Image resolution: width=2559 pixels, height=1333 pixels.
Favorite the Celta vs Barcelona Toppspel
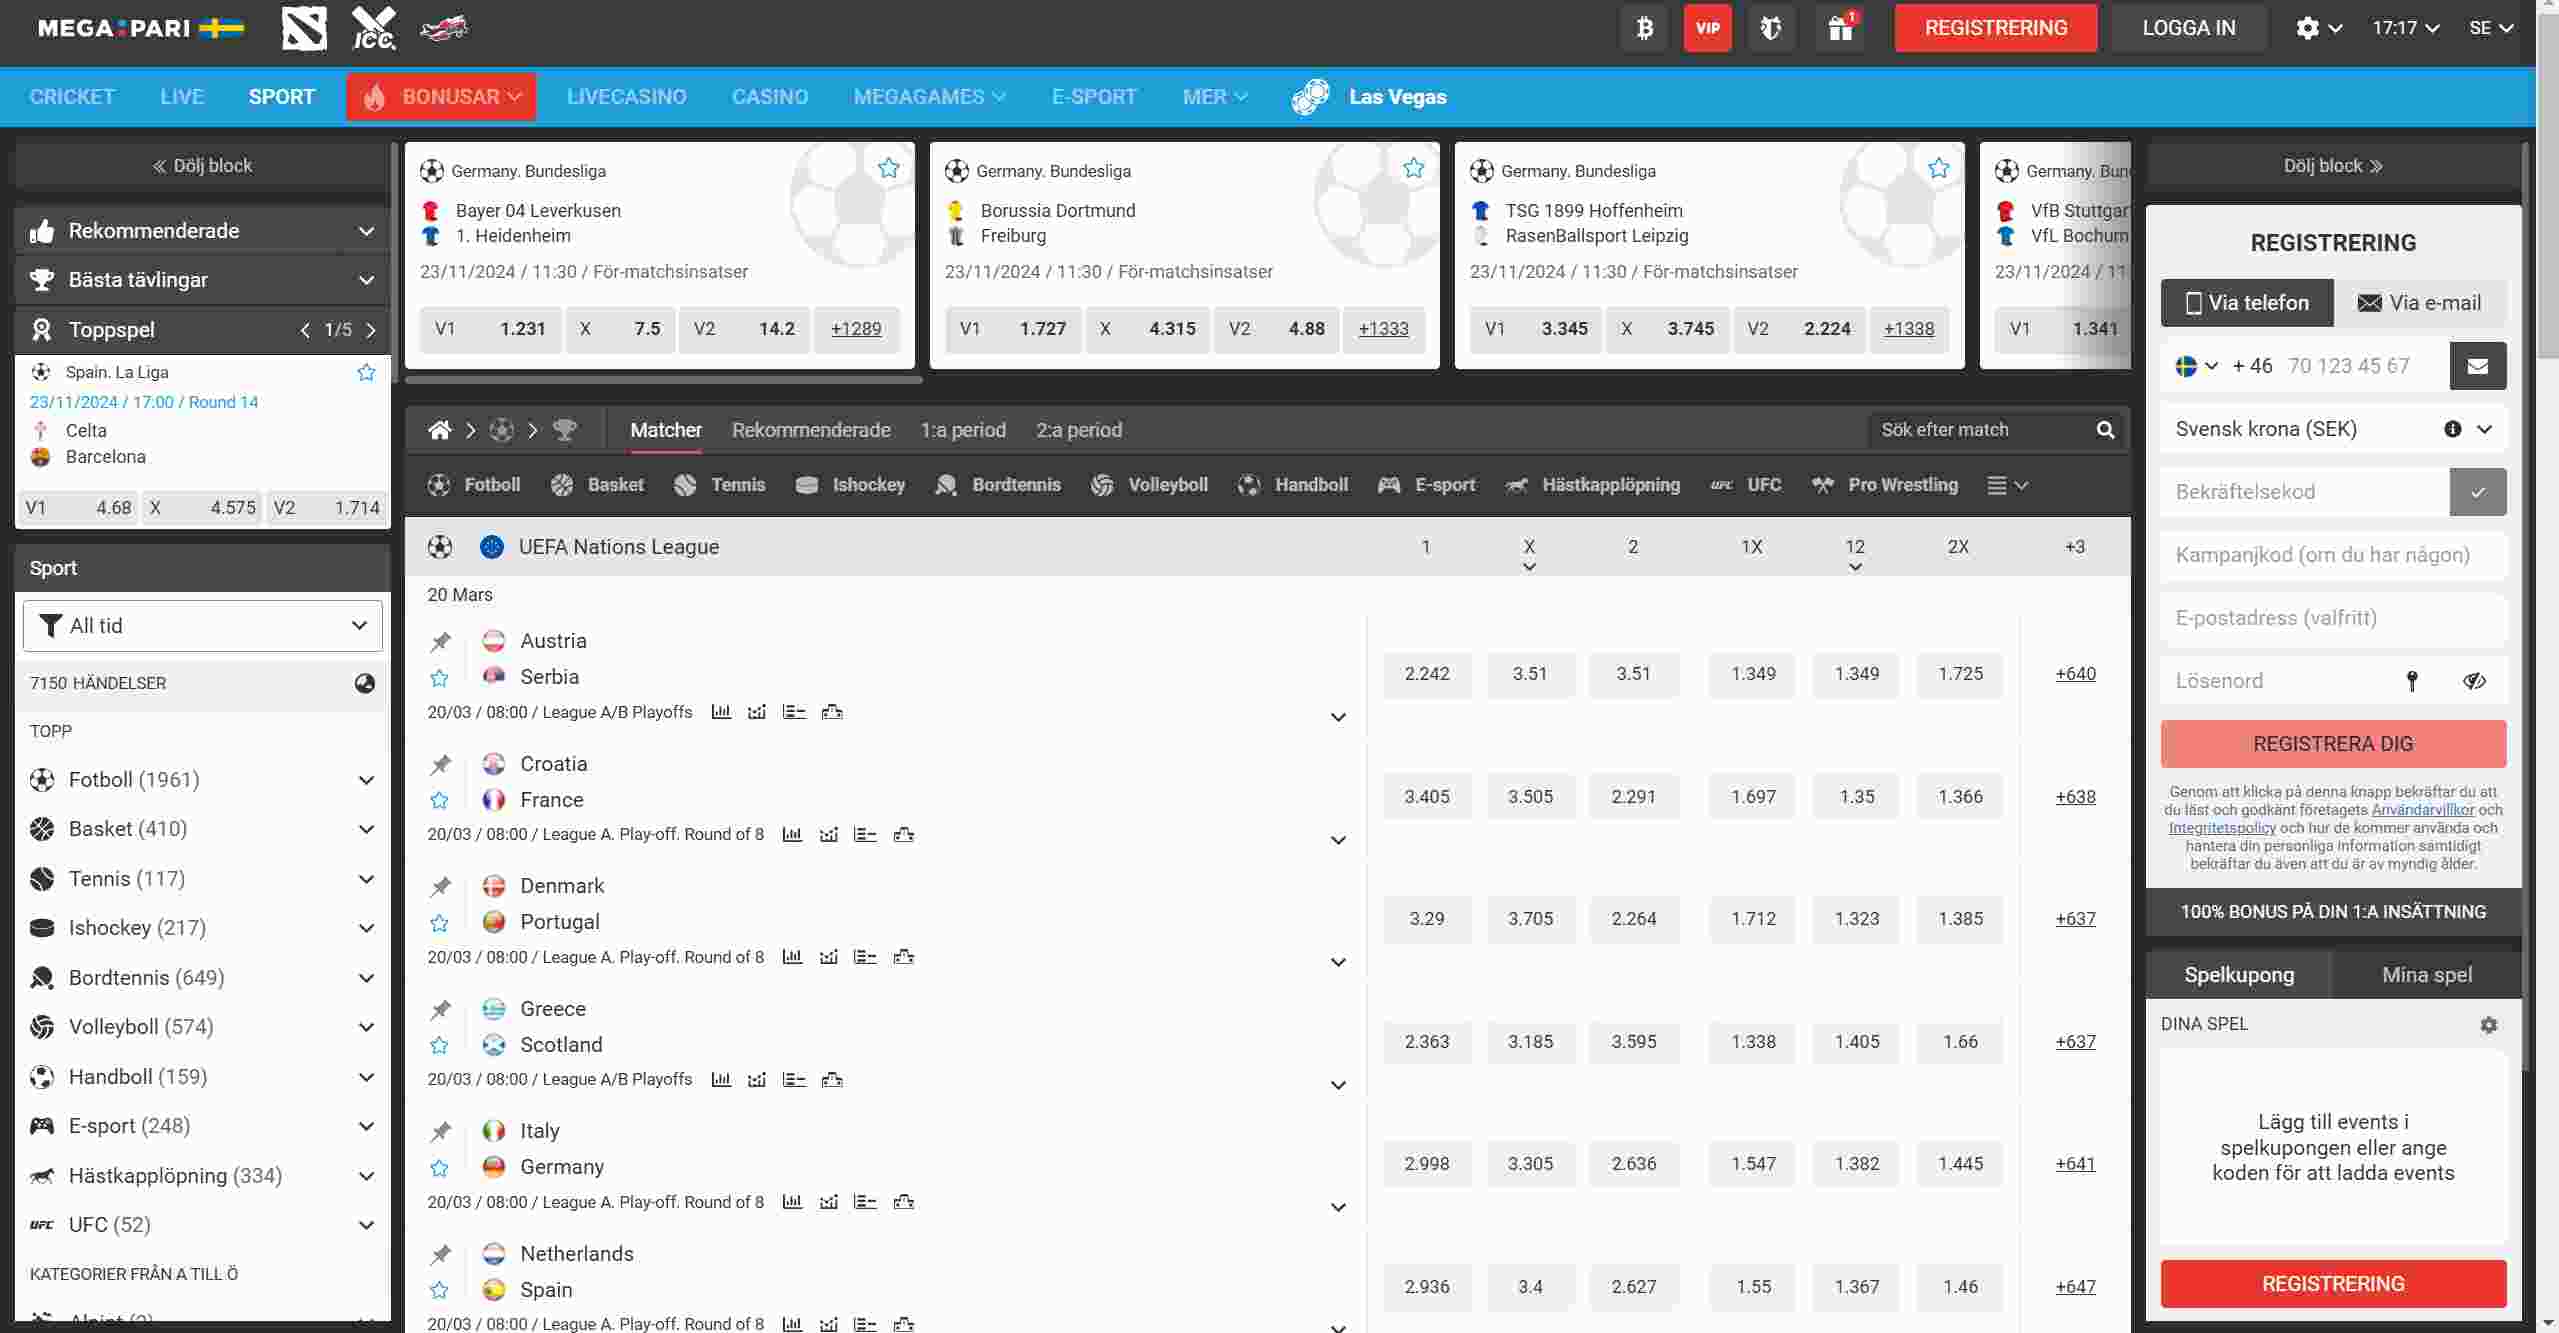click(x=366, y=372)
